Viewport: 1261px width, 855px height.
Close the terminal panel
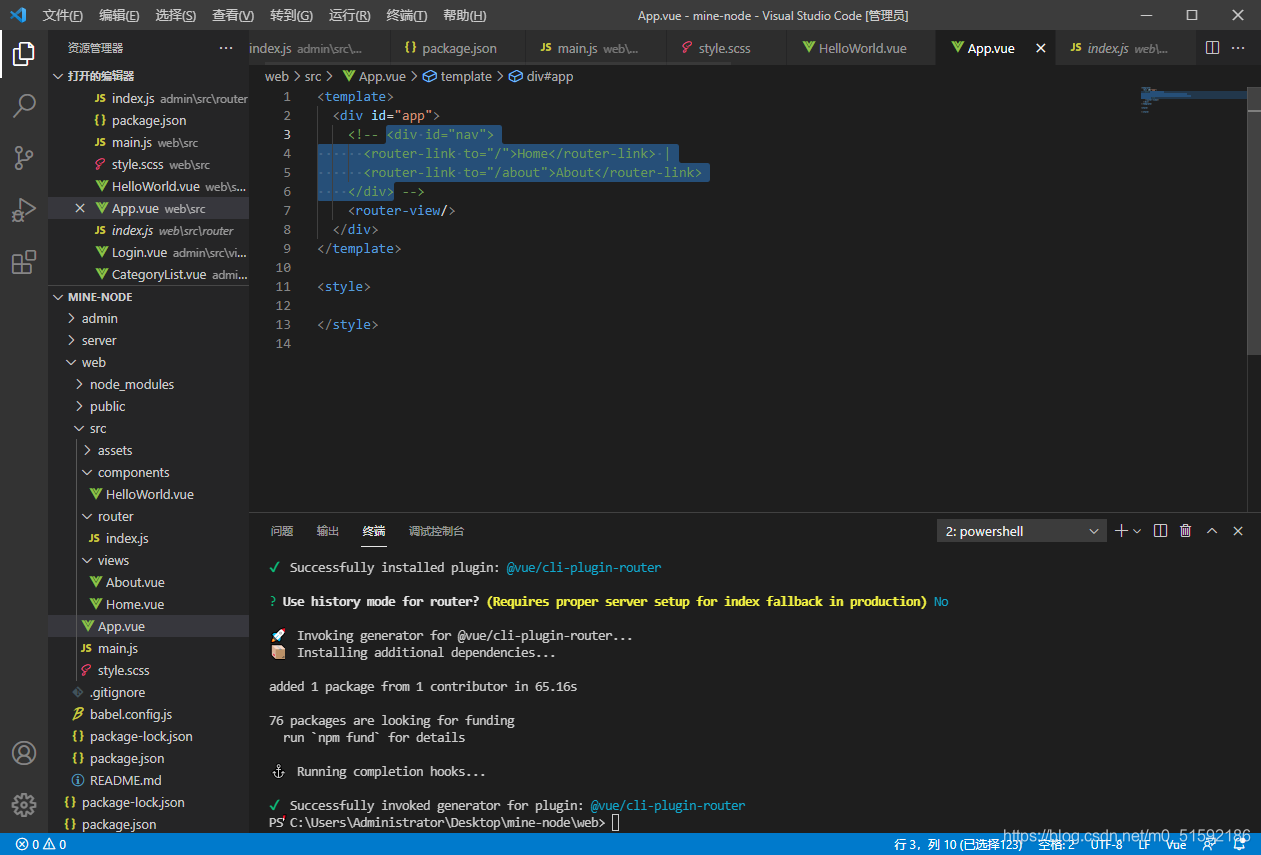click(x=1238, y=531)
